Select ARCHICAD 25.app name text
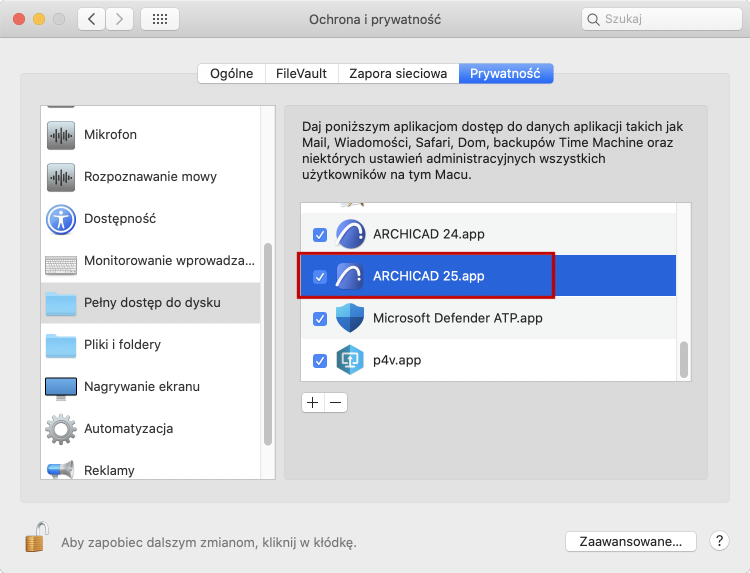Image resolution: width=750 pixels, height=573 pixels. tap(429, 276)
